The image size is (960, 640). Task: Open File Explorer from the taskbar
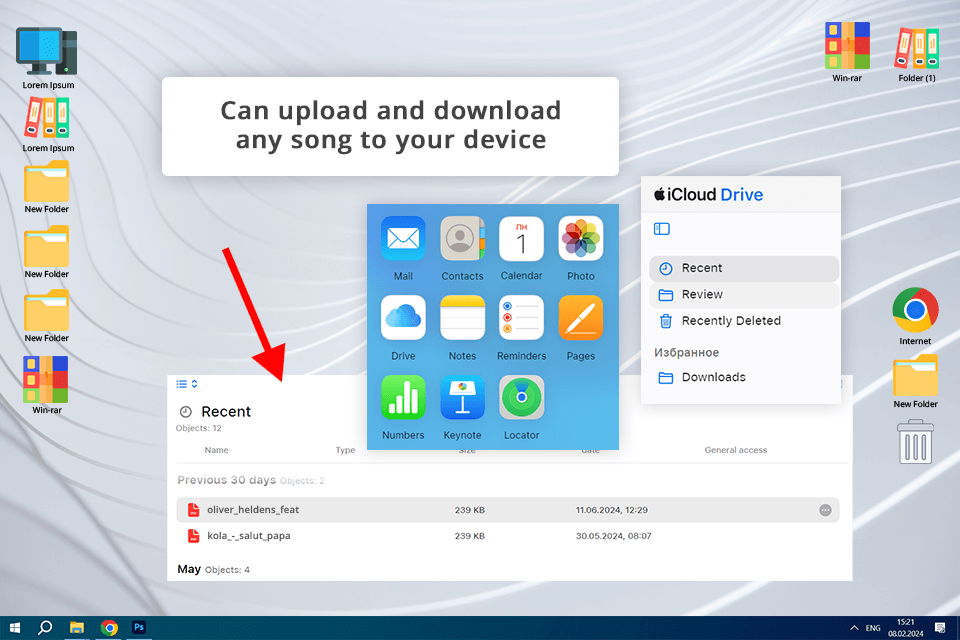click(77, 628)
